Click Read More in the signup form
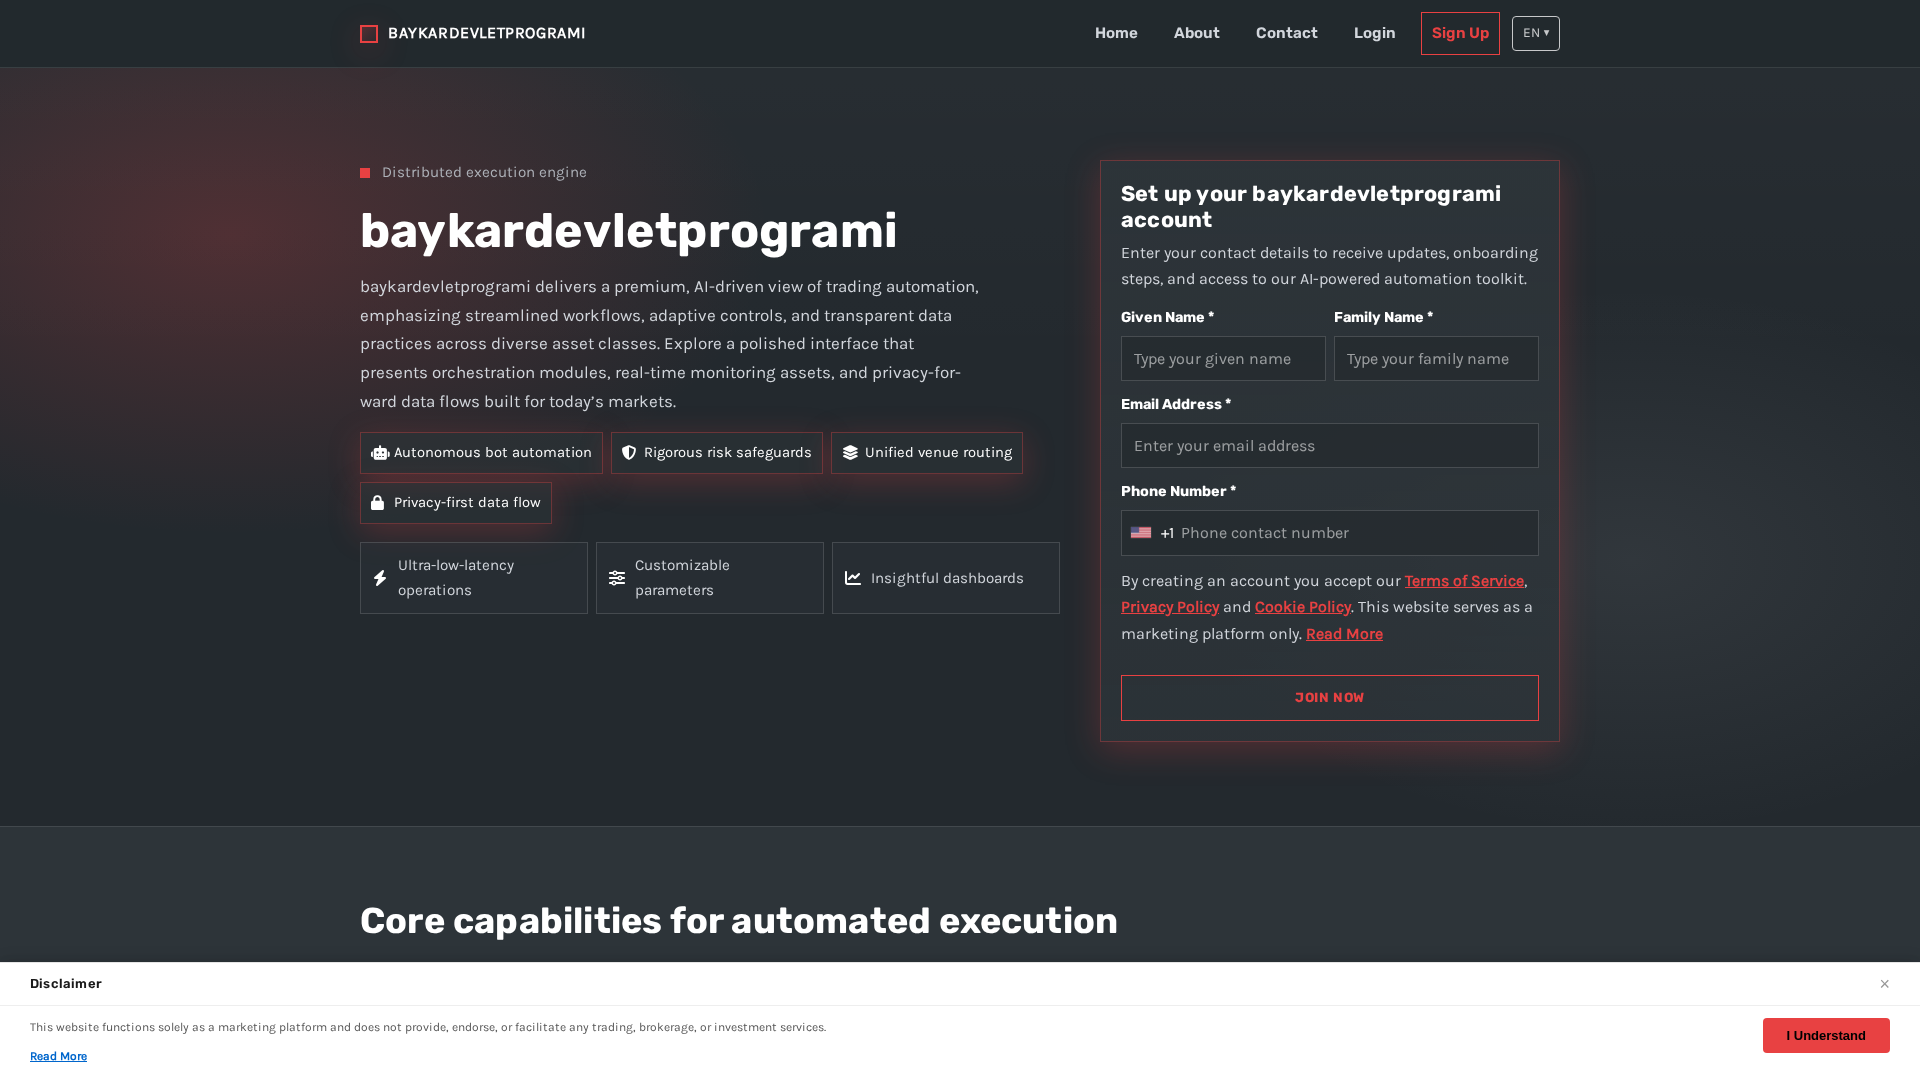Viewport: 1920px width, 1080px height. pos(1344,634)
